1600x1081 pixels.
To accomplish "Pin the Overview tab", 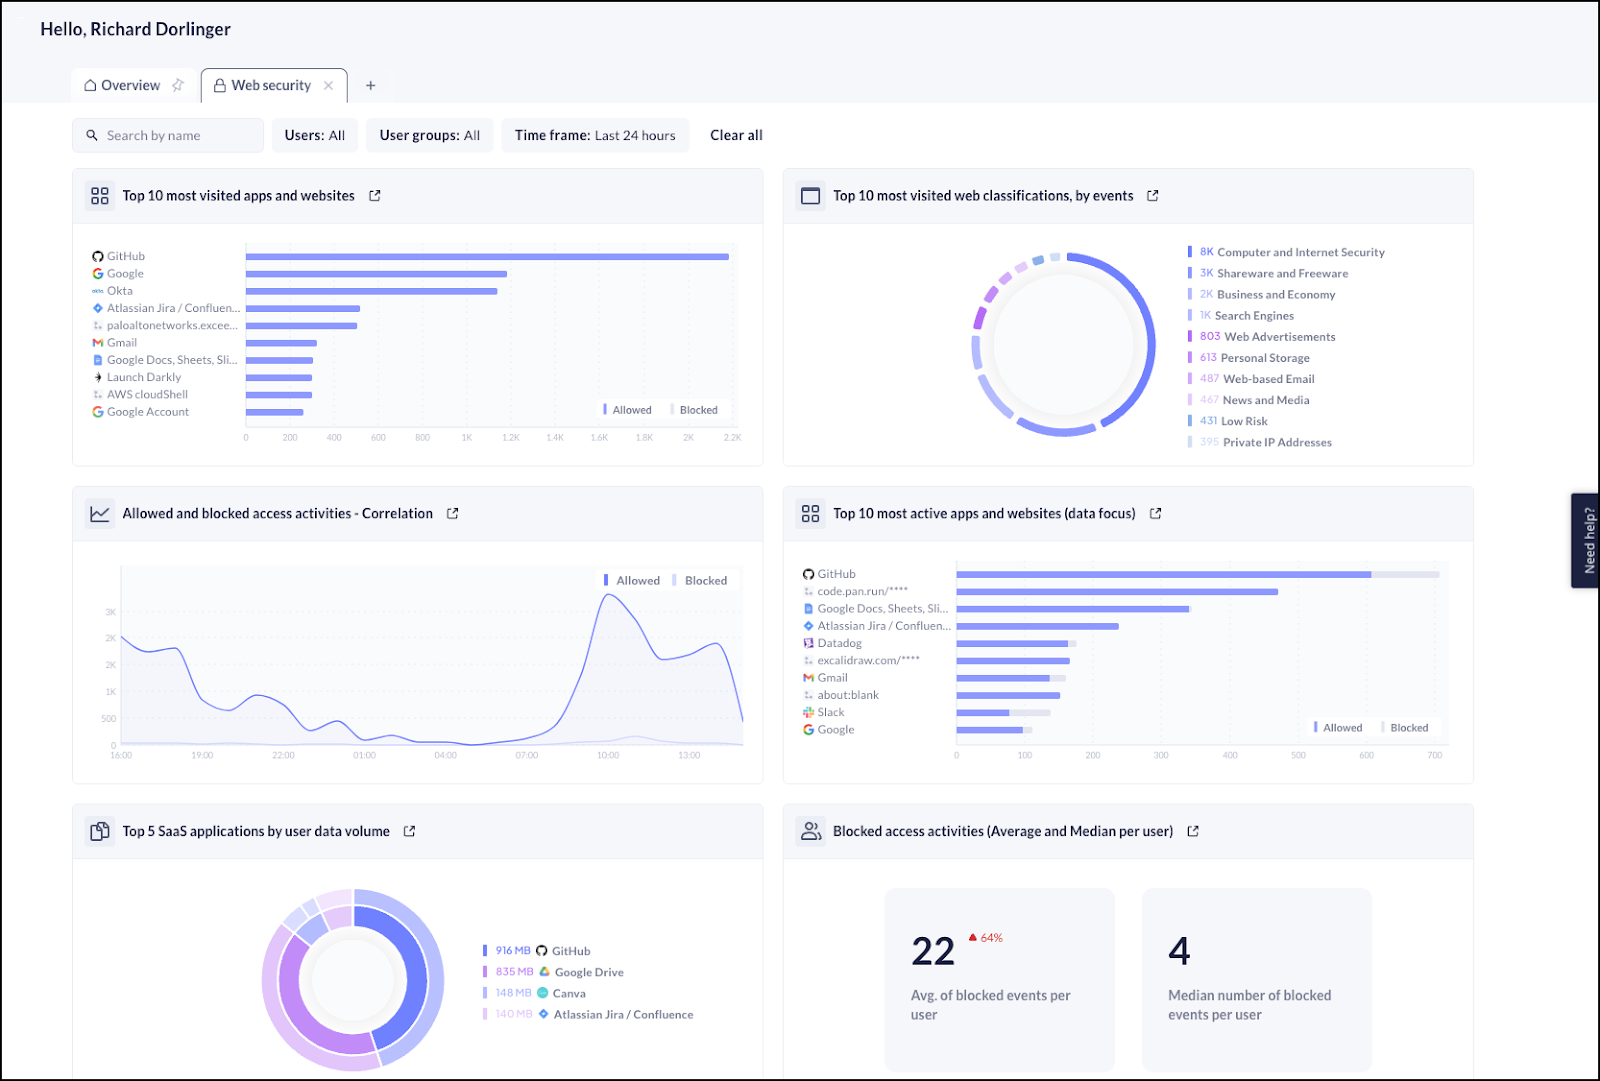I will pos(178,85).
